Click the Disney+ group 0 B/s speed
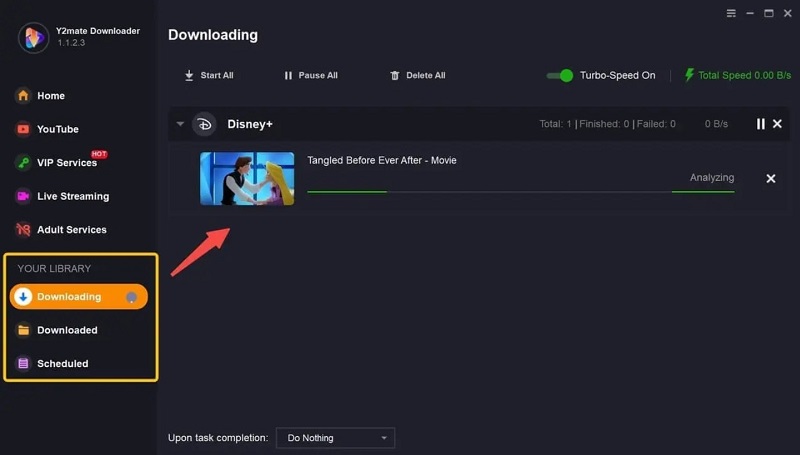This screenshot has width=800, height=455. (716, 124)
